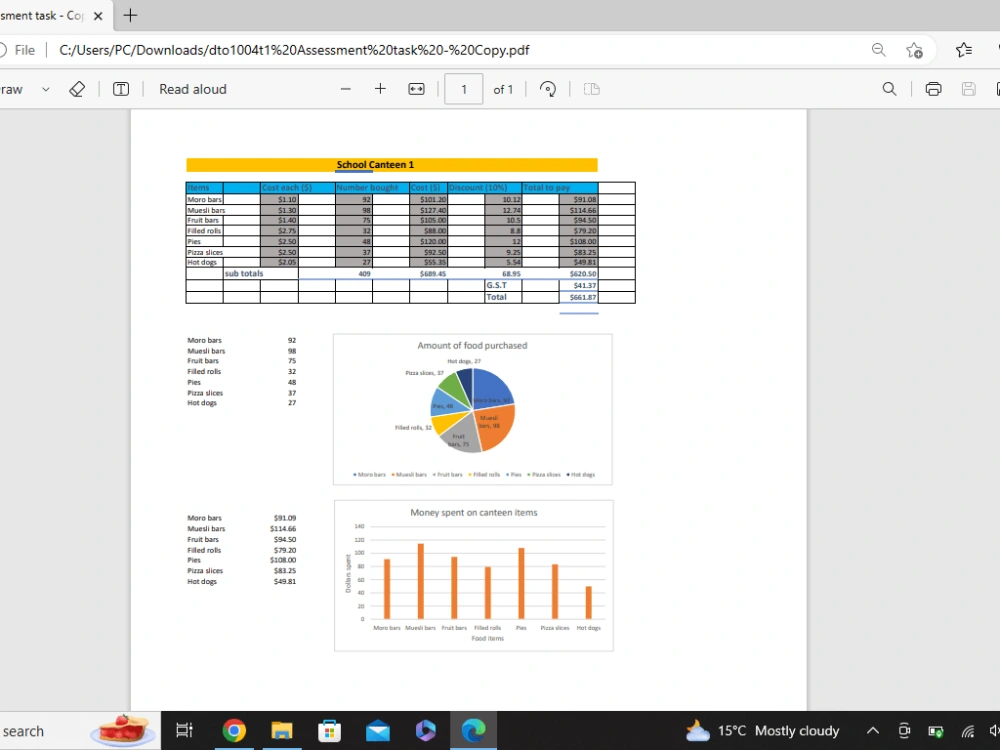Select the Add text tool
1000x750 pixels.
click(x=121, y=89)
